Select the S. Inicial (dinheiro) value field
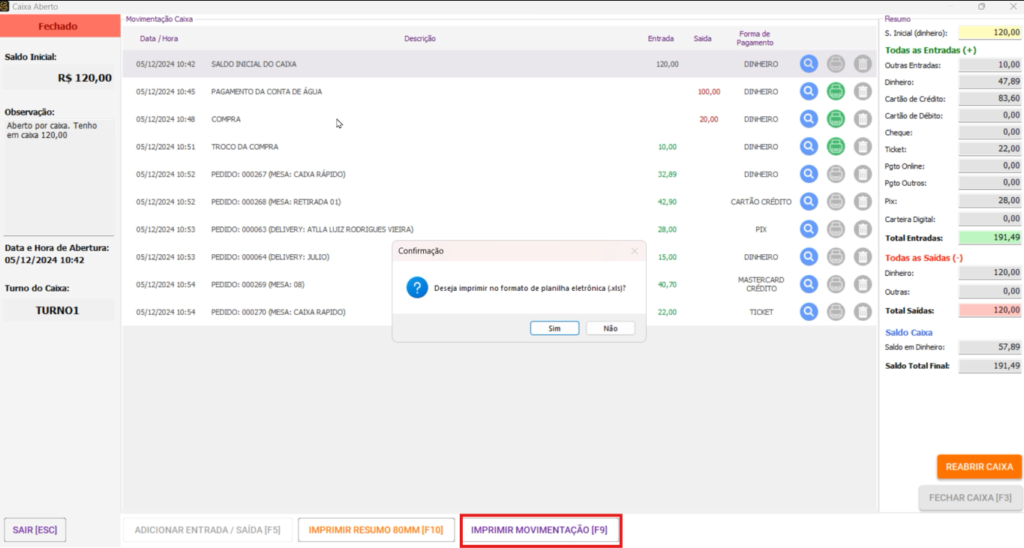This screenshot has width=1024, height=548. tap(989, 33)
